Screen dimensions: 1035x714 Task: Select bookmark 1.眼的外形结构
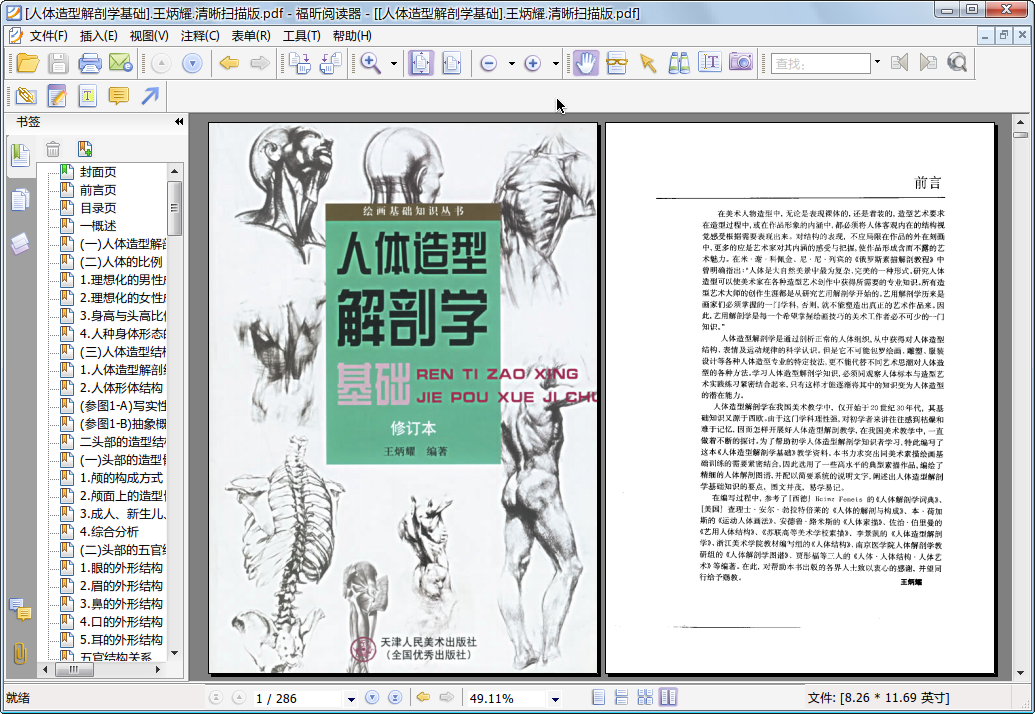[121, 568]
